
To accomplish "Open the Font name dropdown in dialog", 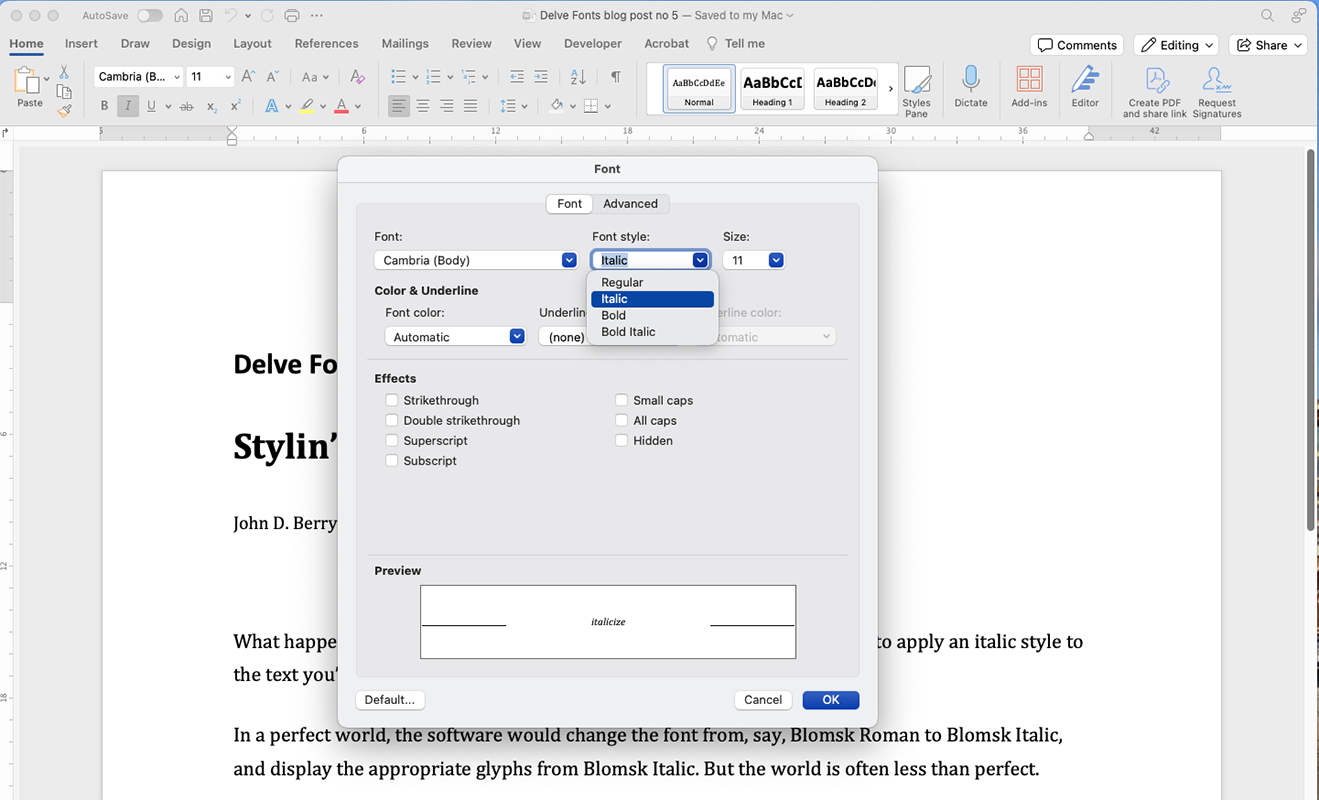I will 569,260.
